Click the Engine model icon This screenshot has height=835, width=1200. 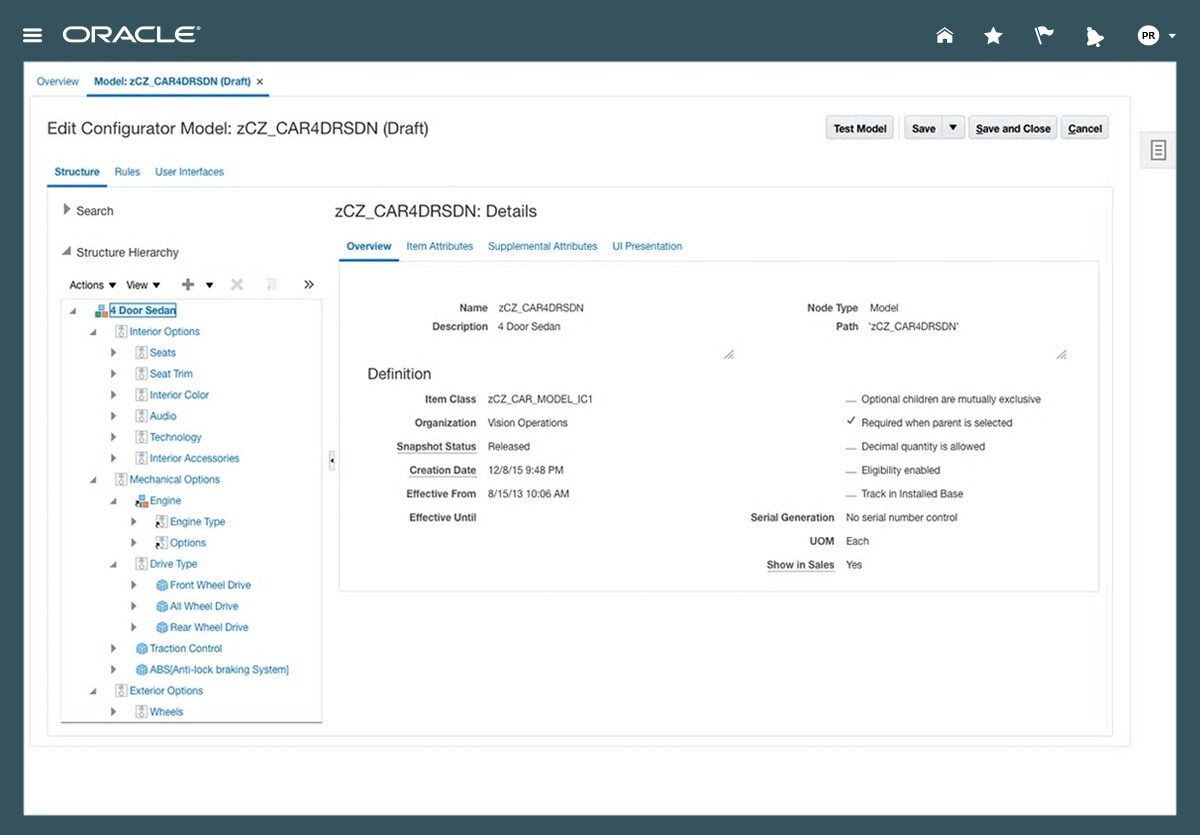[142, 501]
